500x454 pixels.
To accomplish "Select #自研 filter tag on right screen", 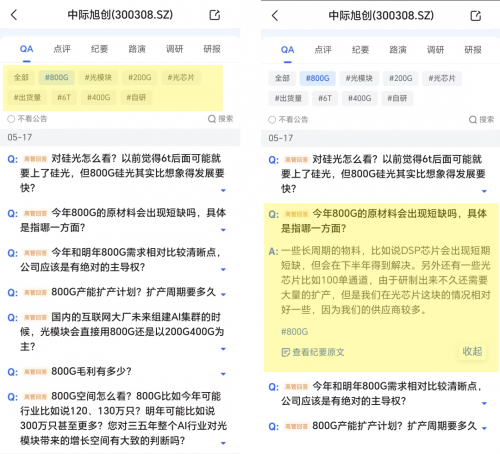I will 397,98.
